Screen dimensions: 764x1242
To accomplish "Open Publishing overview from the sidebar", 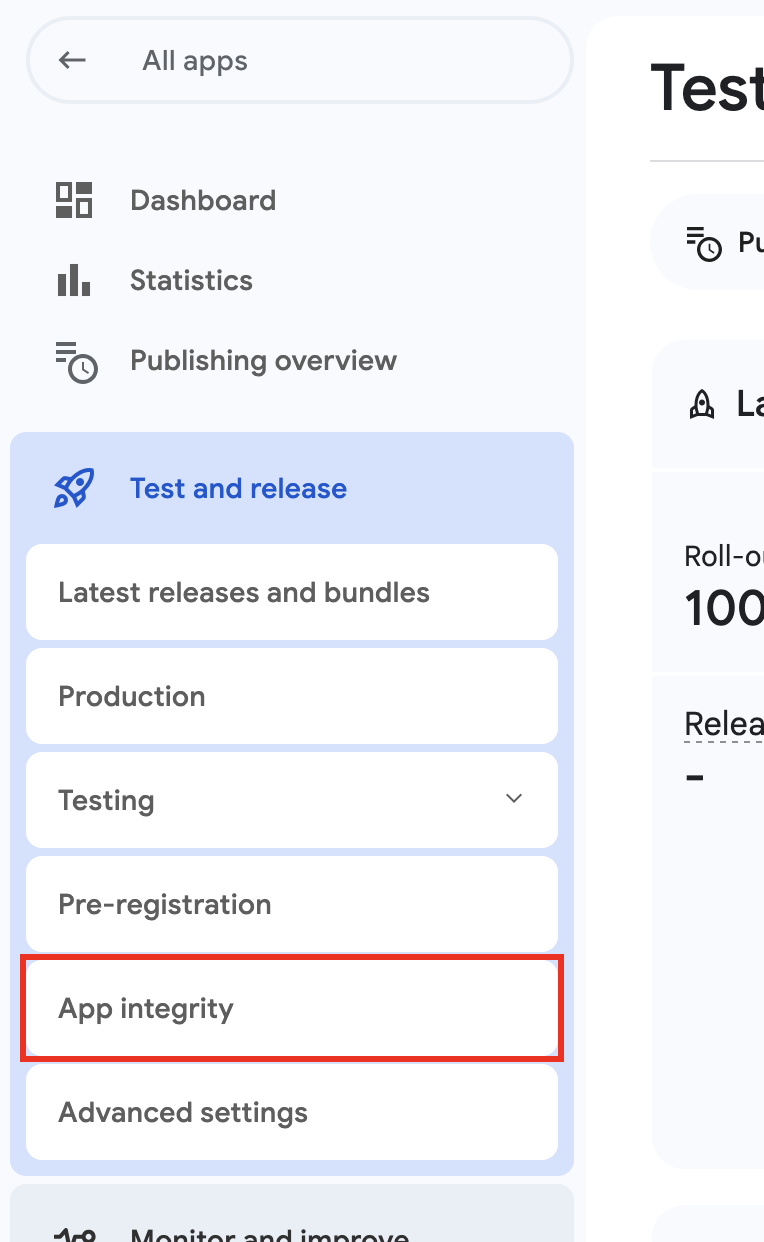I will 263,361.
